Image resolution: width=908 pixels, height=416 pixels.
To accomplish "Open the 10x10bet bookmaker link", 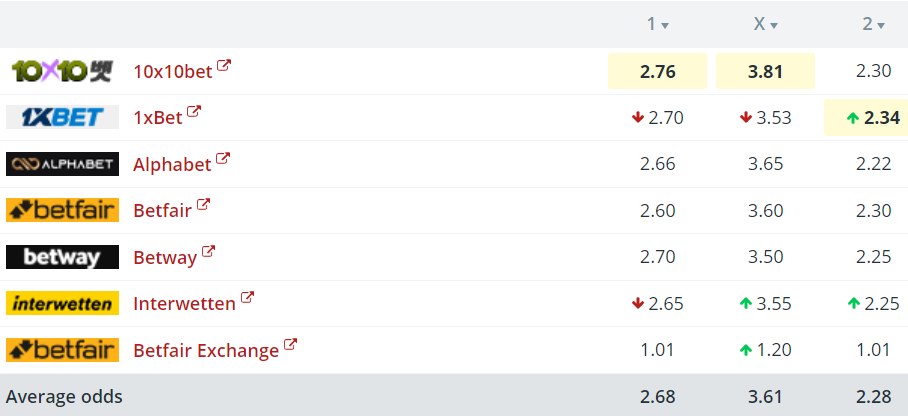I will (173, 71).
